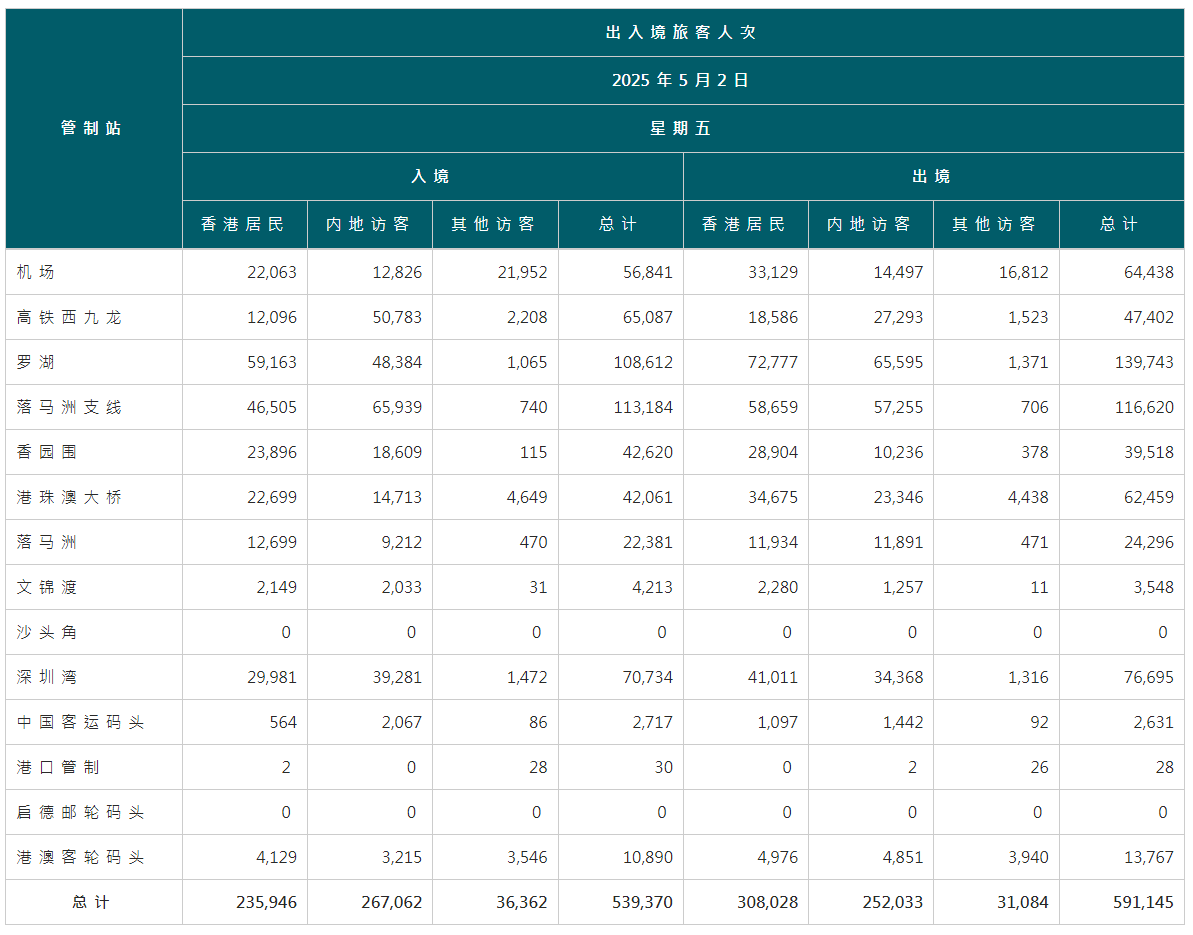Click the 中国客运码头 row label
The image size is (1193, 935).
(x=80, y=722)
